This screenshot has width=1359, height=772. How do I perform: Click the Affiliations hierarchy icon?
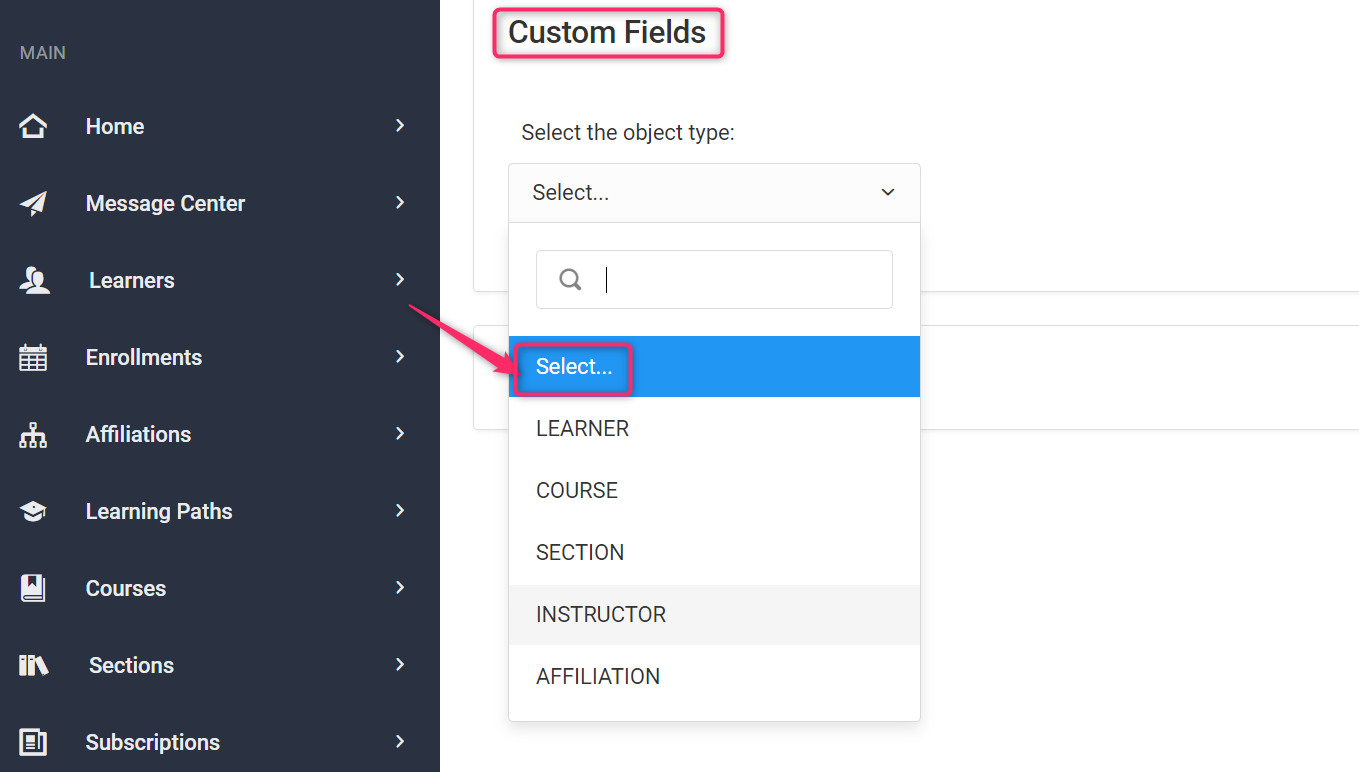coord(33,435)
